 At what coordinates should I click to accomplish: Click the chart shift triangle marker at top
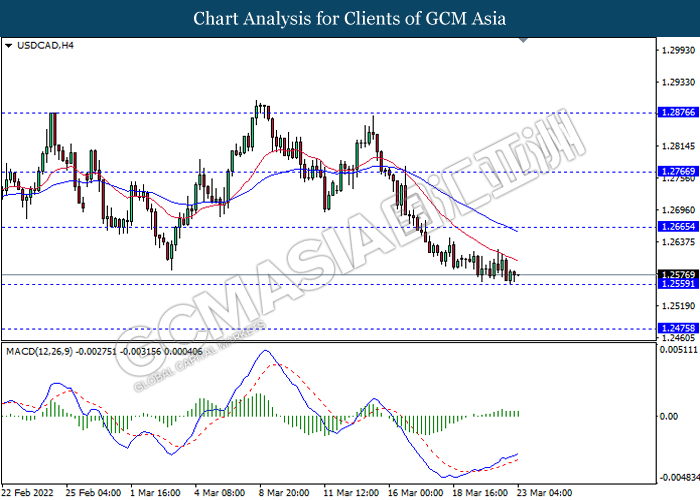click(524, 40)
